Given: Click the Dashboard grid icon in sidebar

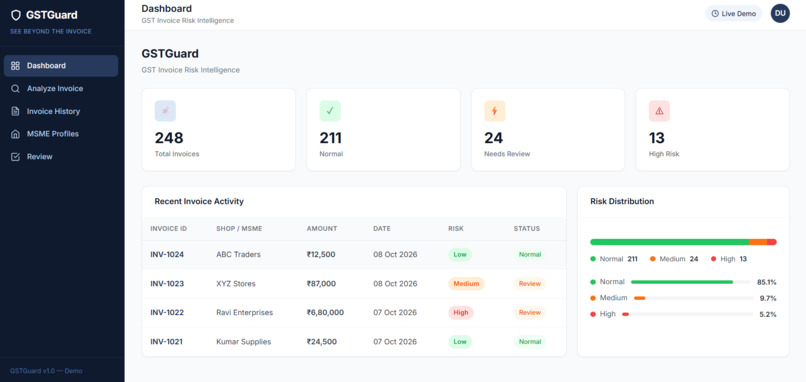Looking at the screenshot, I should point(15,66).
